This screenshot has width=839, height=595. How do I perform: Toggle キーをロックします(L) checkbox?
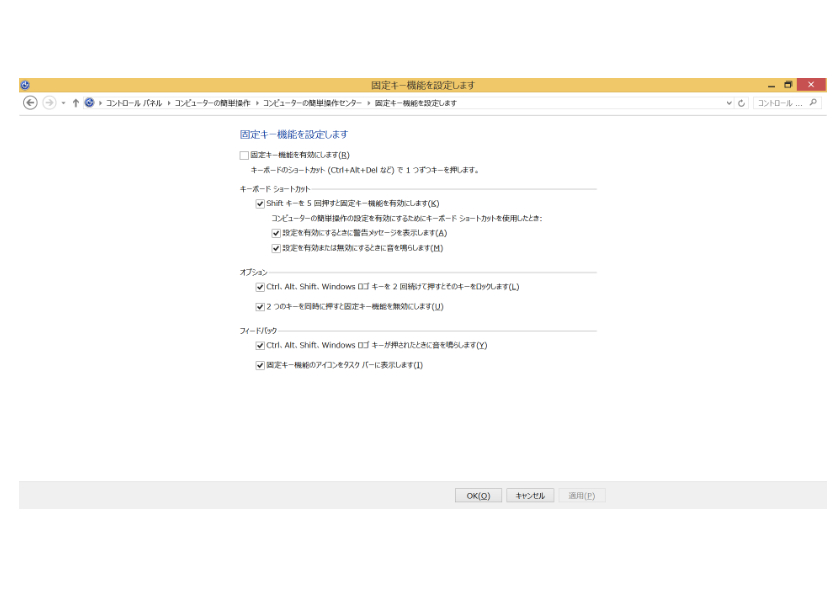[x=260, y=287]
